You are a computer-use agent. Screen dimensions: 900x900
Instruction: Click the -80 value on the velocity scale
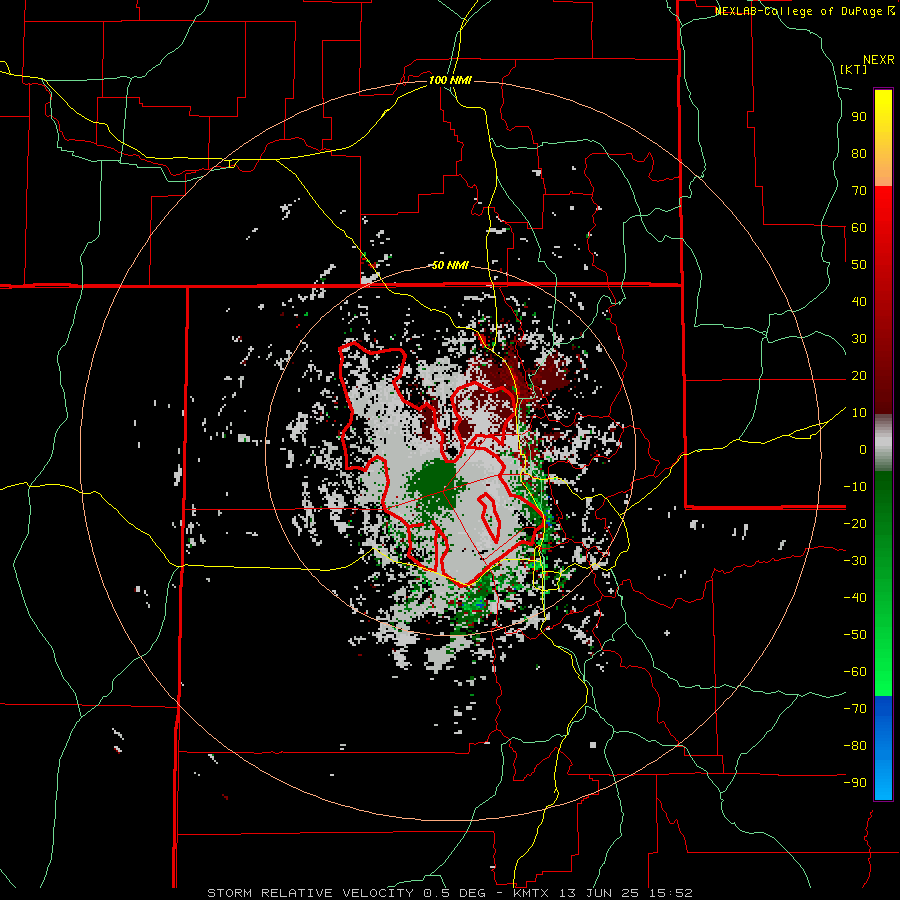click(x=855, y=746)
